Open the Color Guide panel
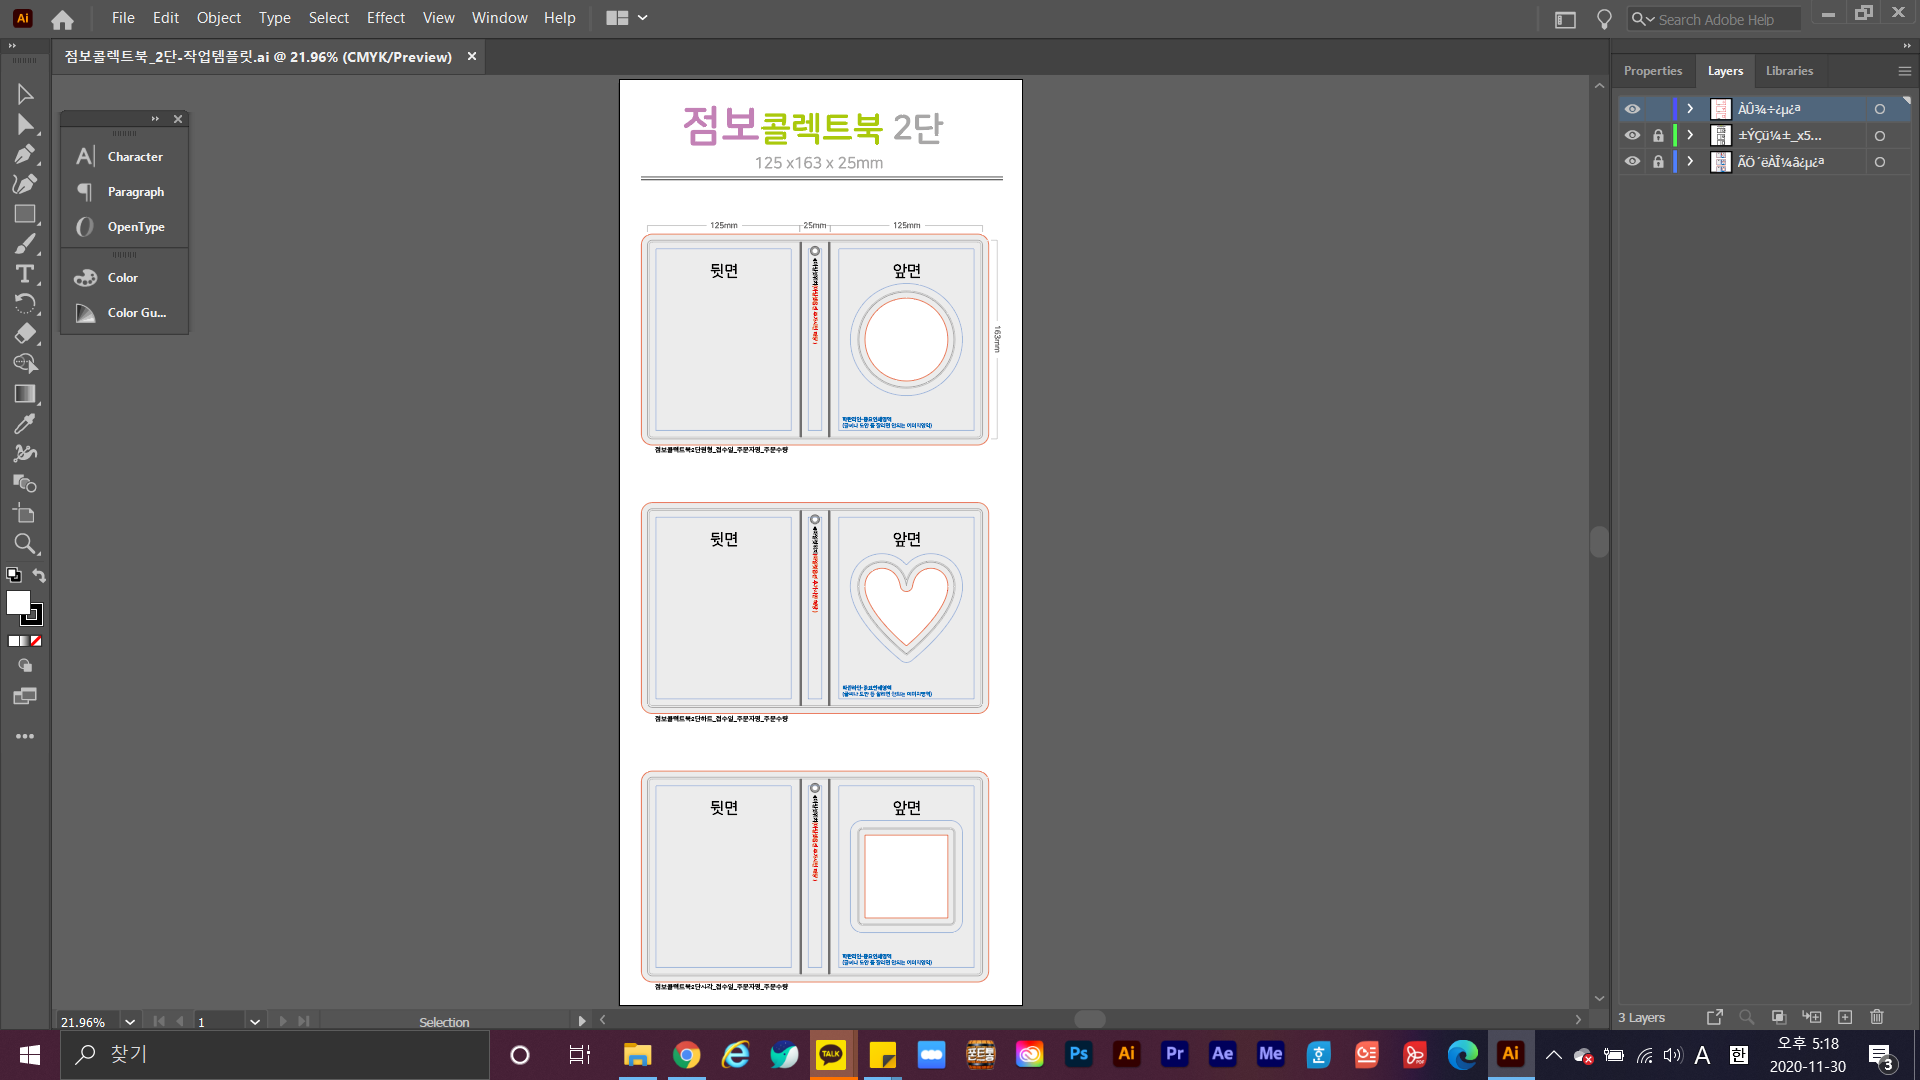This screenshot has height=1080, width=1920. (x=136, y=313)
